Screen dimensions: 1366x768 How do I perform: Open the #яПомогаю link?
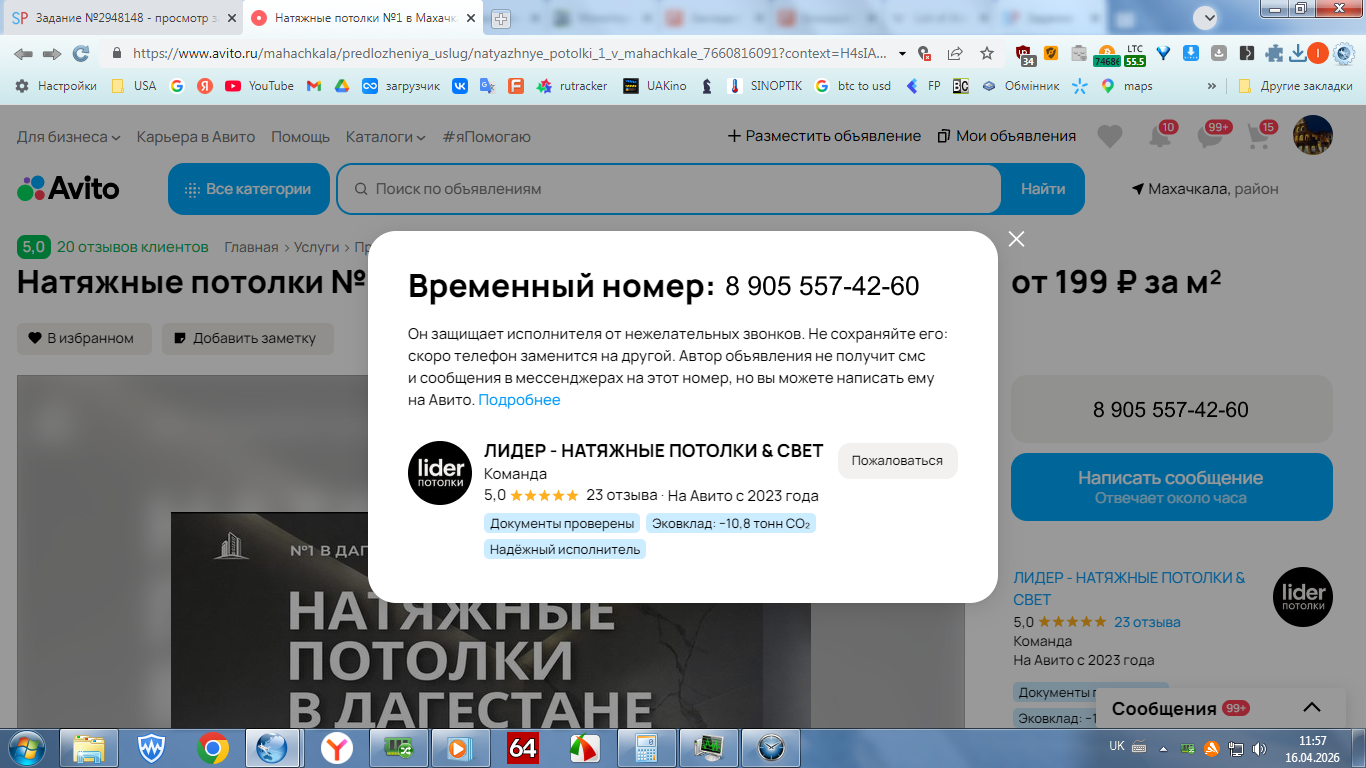[487, 136]
